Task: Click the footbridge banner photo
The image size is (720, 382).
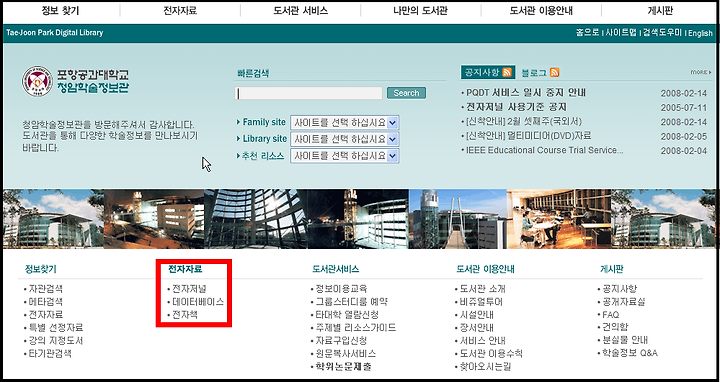Action: click(458, 219)
